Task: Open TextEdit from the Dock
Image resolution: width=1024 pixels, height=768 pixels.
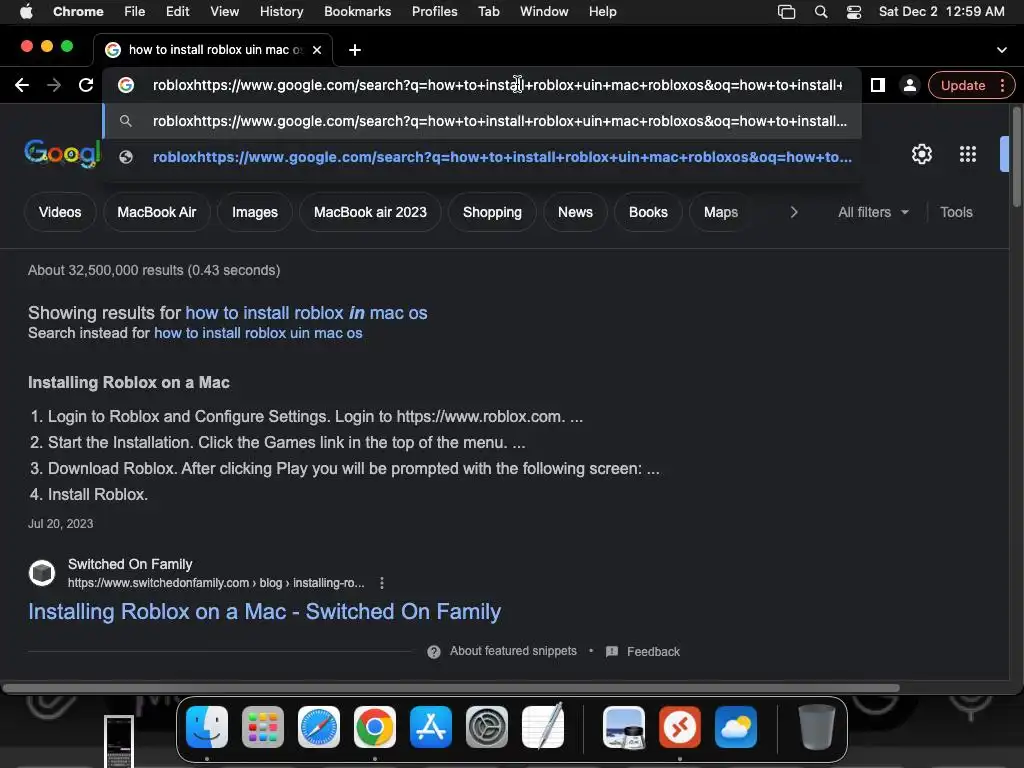Action: (x=543, y=726)
